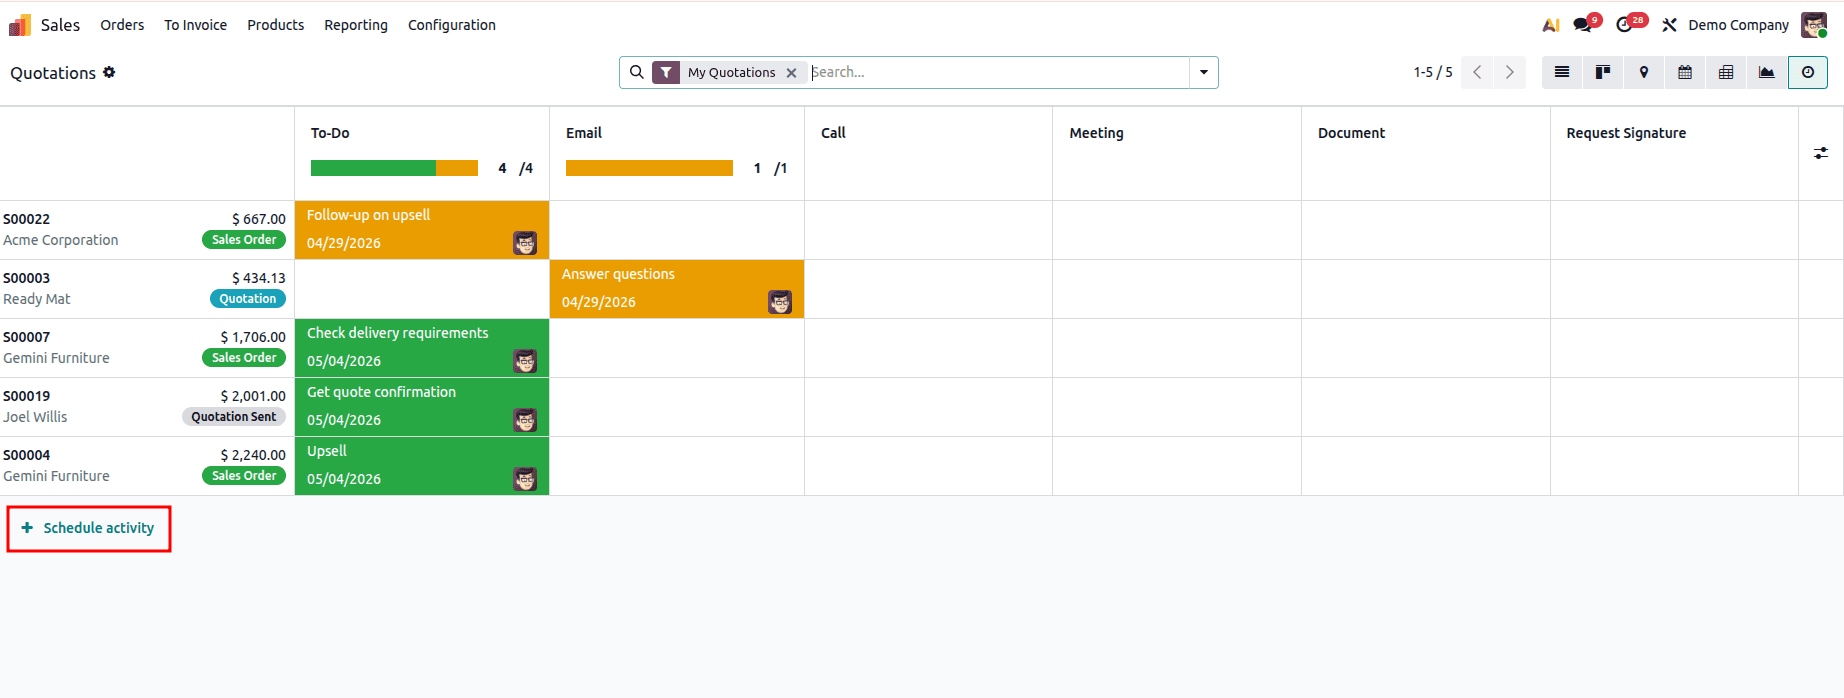Open the Sales app home icon
1844x698 pixels.
(20, 25)
